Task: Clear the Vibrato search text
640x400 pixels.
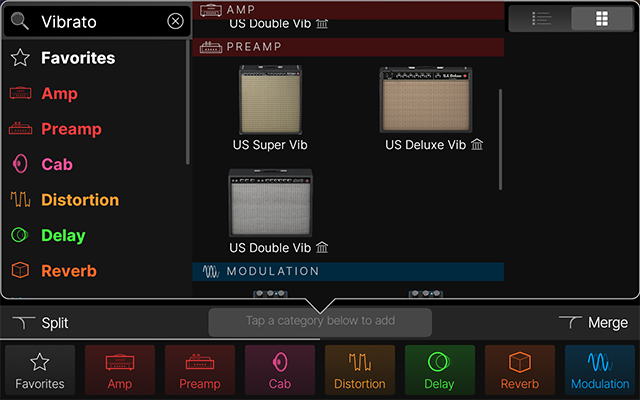Action: pos(175,21)
